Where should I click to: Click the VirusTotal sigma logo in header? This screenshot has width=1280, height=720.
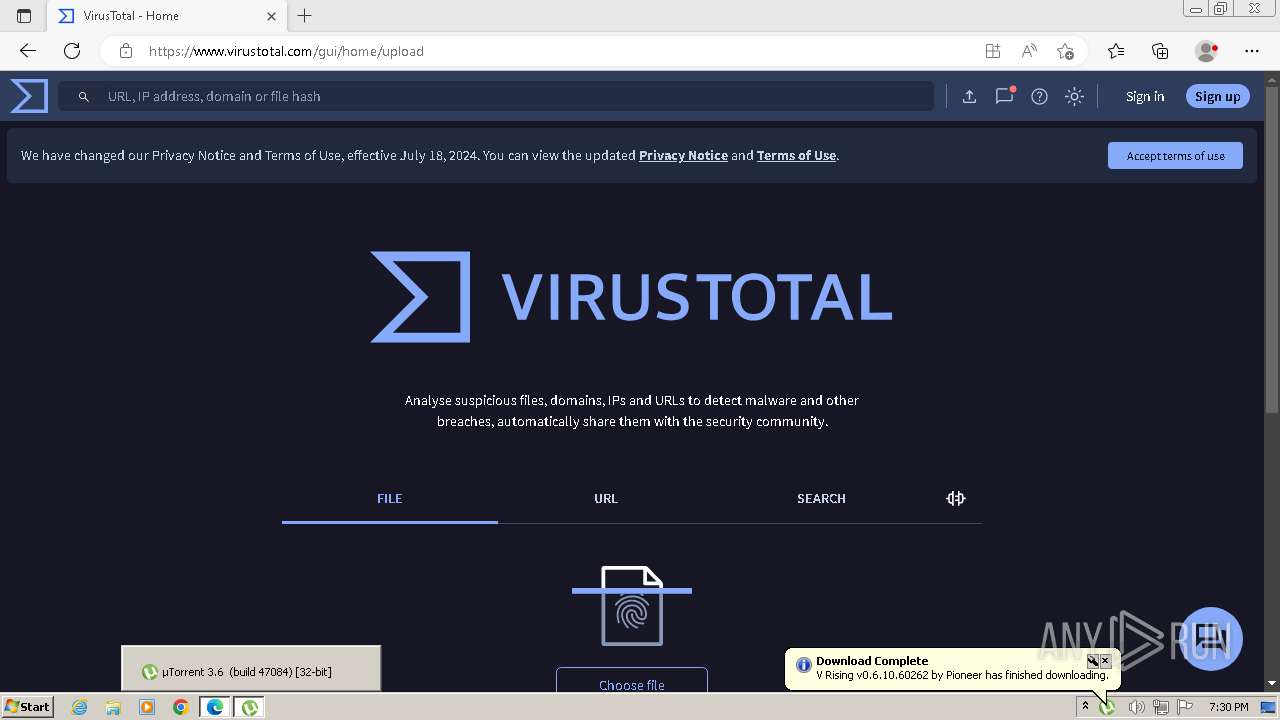(29, 96)
